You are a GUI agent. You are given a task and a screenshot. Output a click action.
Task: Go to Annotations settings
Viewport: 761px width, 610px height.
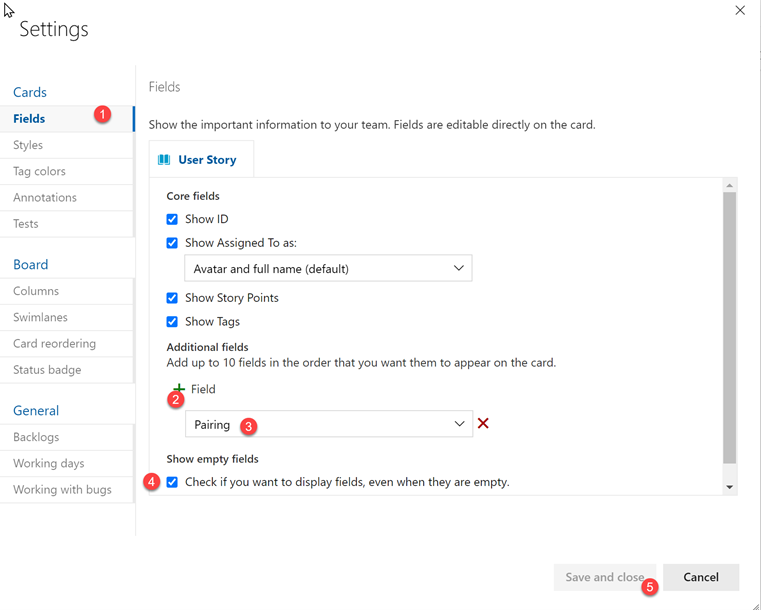[x=67, y=198]
